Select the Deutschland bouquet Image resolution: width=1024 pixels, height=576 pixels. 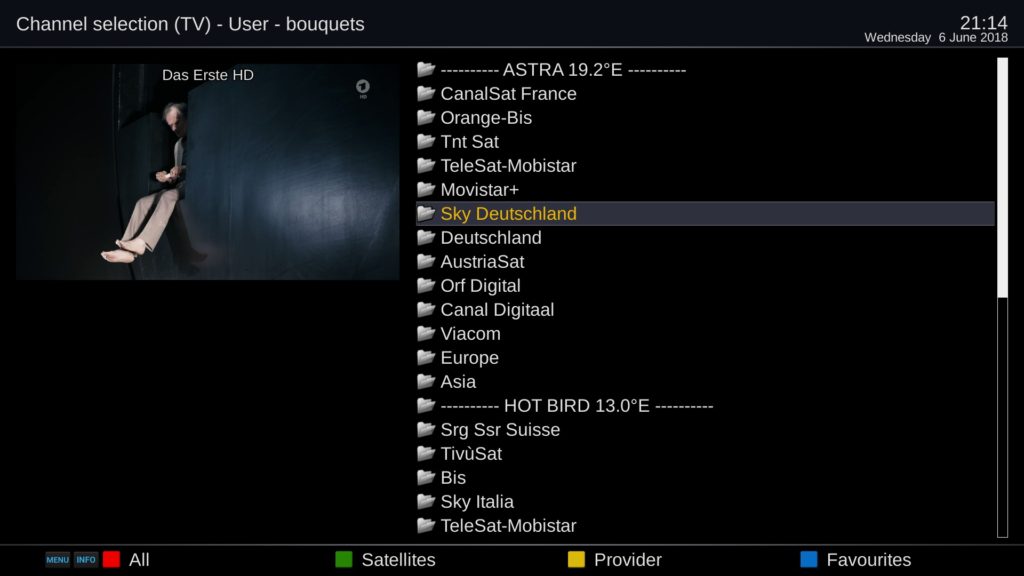(x=705, y=238)
